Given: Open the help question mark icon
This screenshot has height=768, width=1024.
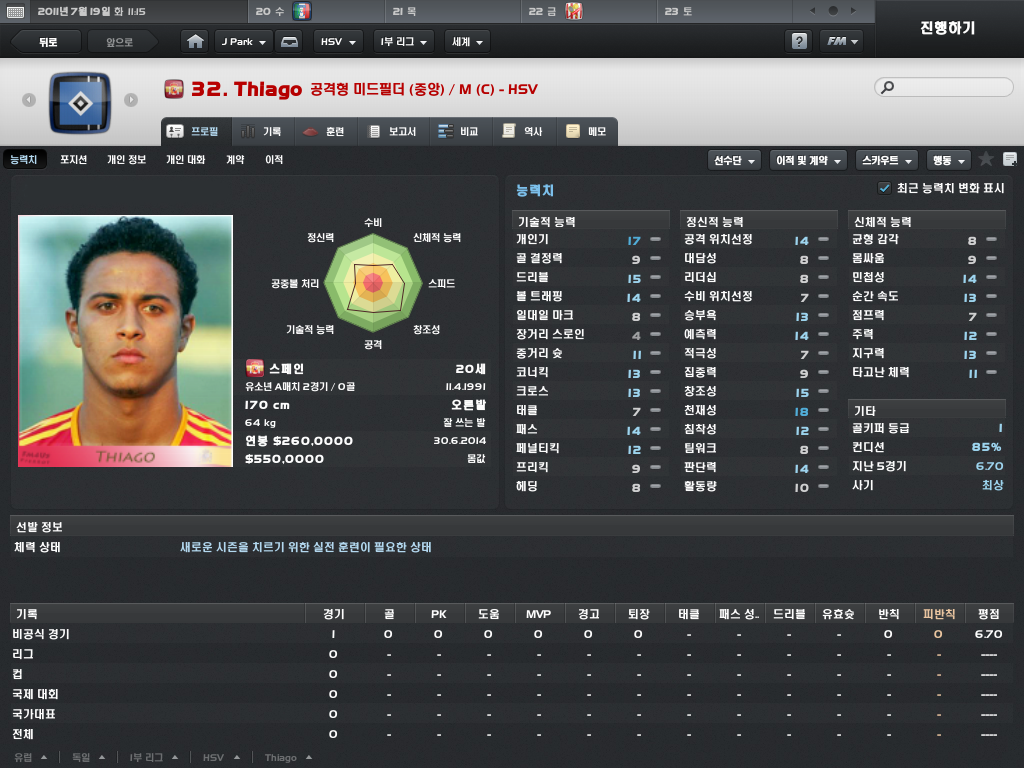Looking at the screenshot, I should [x=799, y=41].
